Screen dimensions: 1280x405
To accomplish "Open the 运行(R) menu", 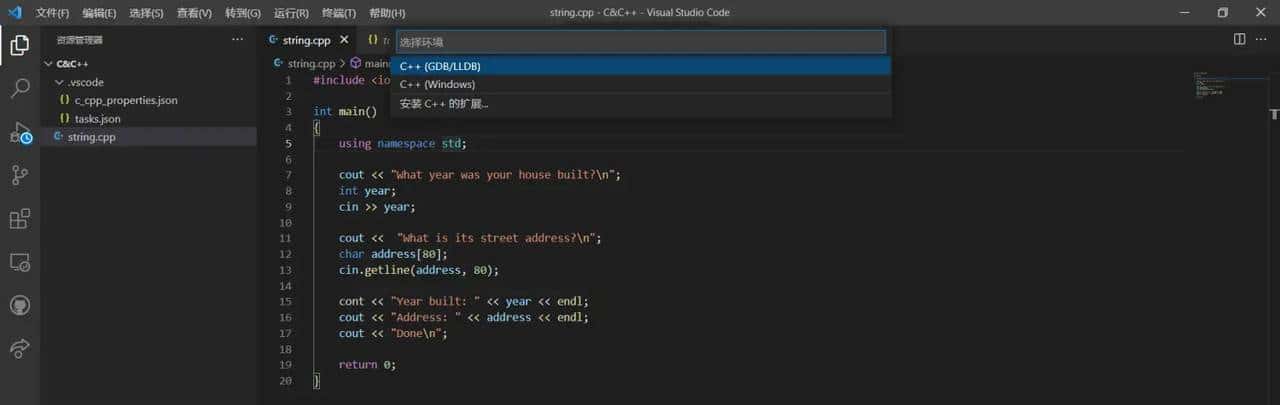I will tap(290, 13).
